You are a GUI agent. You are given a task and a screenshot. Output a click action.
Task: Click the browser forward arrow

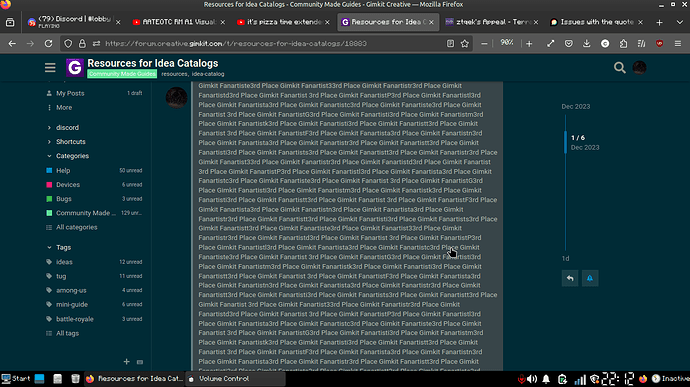(30, 44)
